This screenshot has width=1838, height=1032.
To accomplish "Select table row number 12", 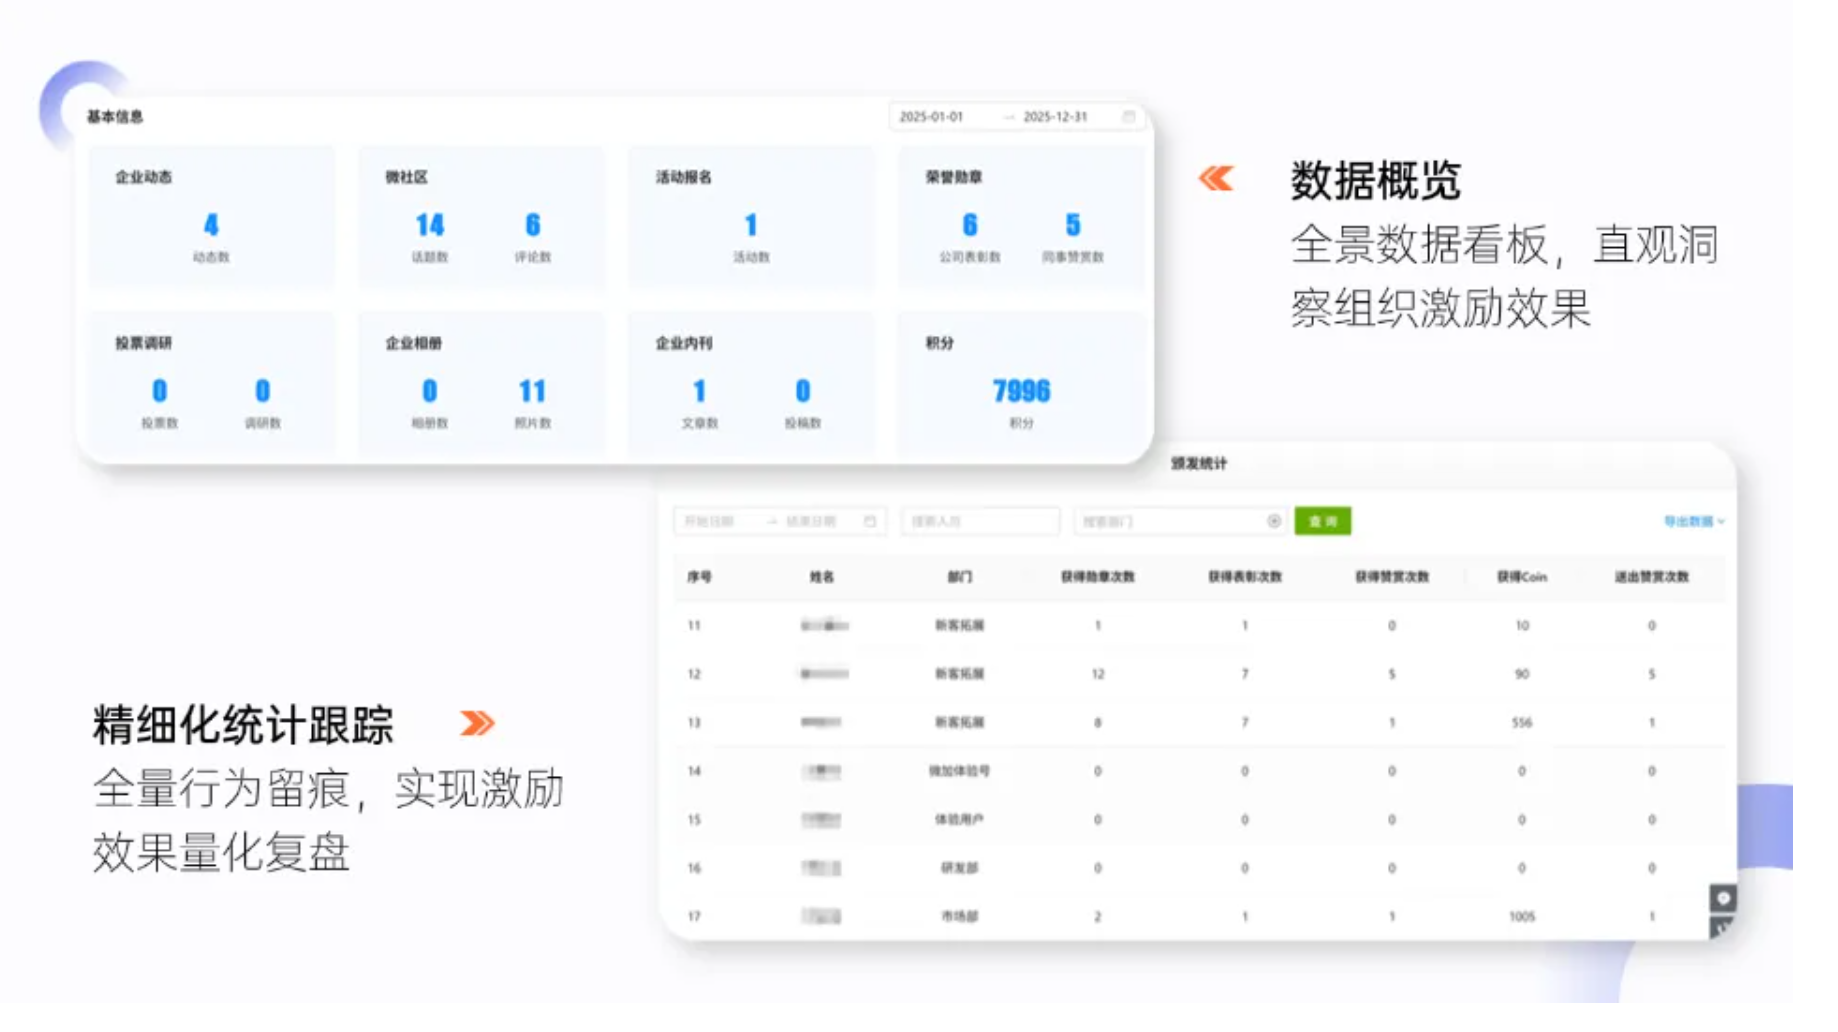I will pyautogui.click(x=1199, y=674).
